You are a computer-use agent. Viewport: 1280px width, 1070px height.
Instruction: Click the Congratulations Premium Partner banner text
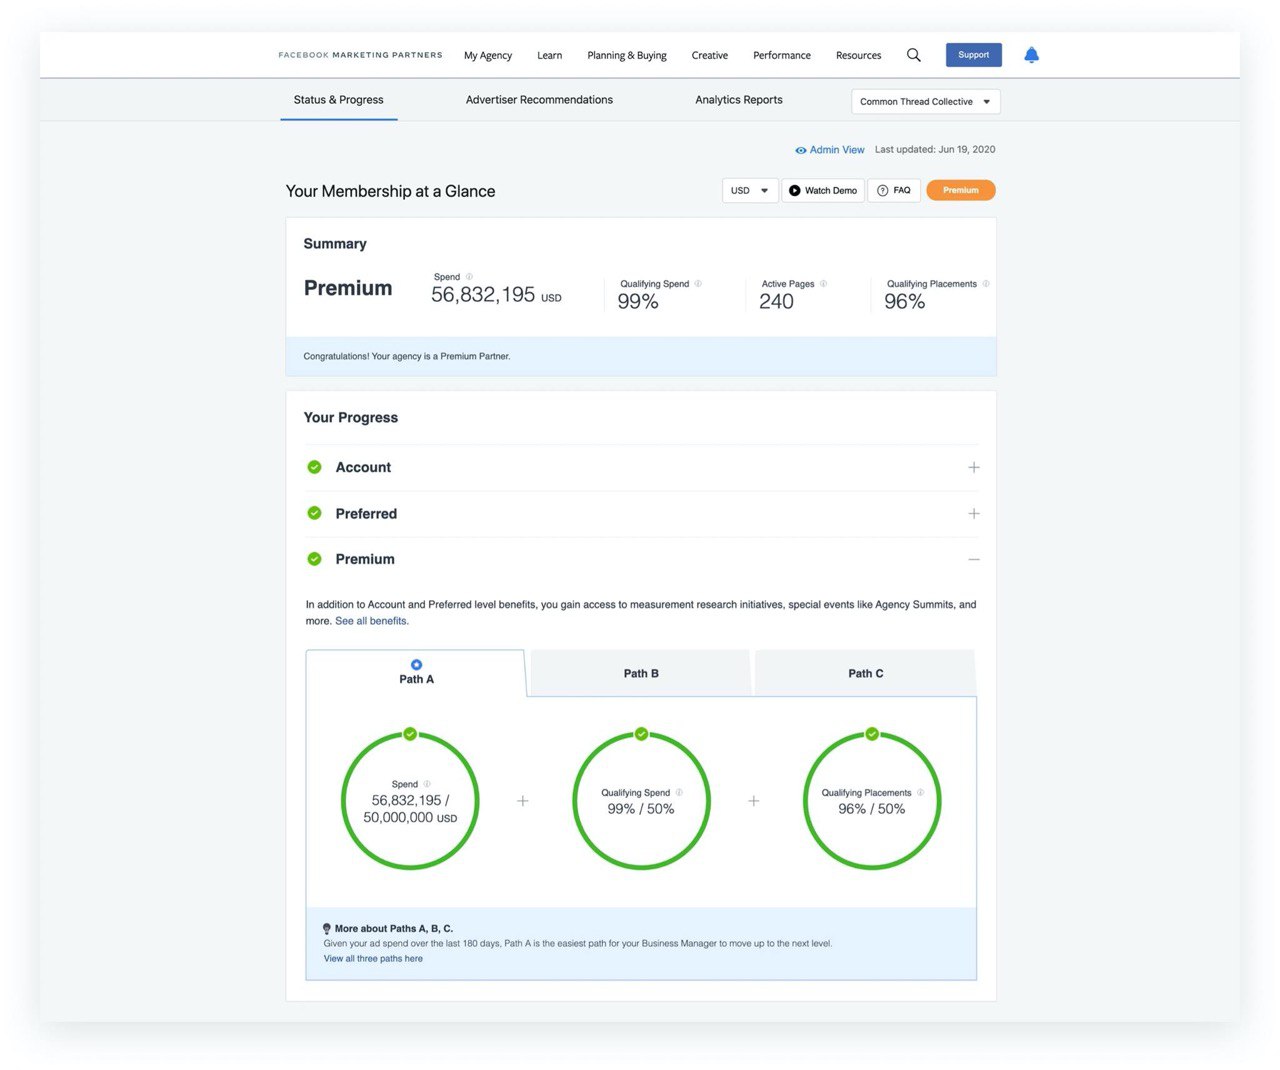[407, 356]
